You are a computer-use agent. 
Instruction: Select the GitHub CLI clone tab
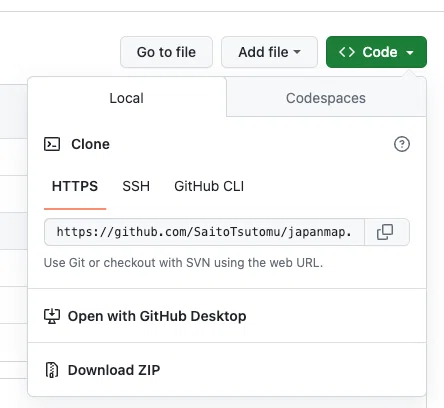pos(209,186)
